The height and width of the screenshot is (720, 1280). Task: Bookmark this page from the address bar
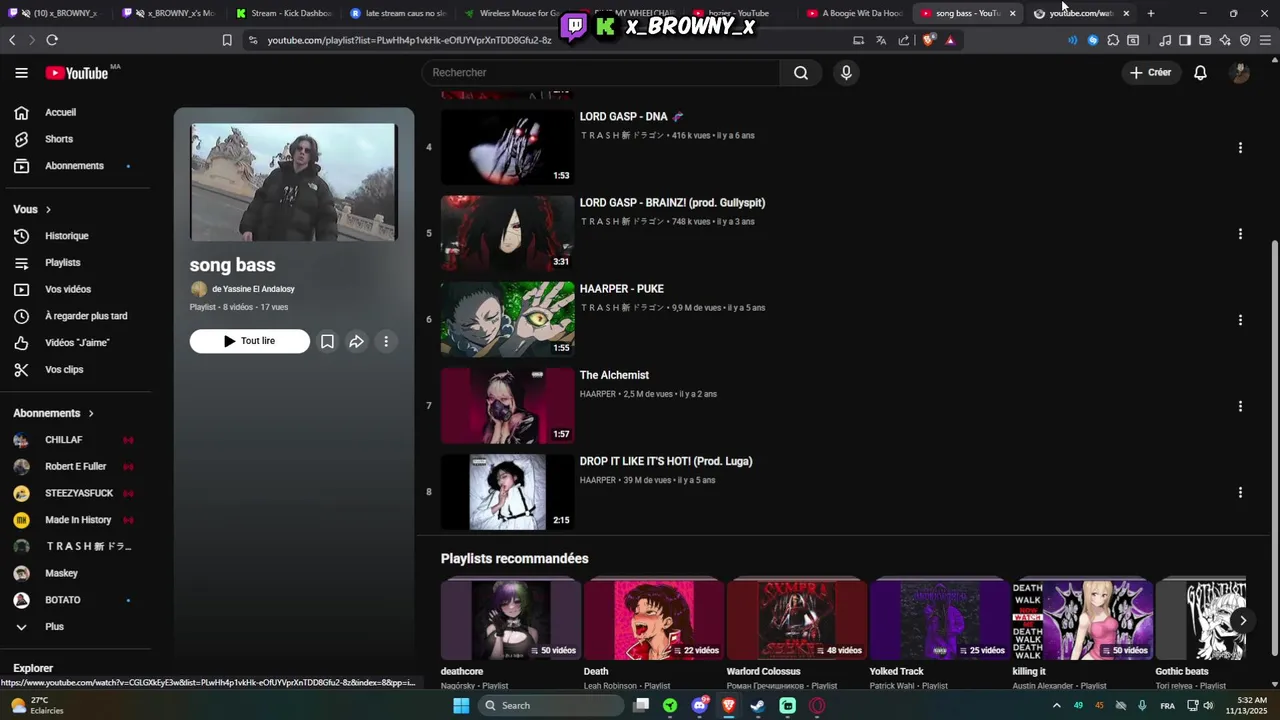click(x=227, y=40)
